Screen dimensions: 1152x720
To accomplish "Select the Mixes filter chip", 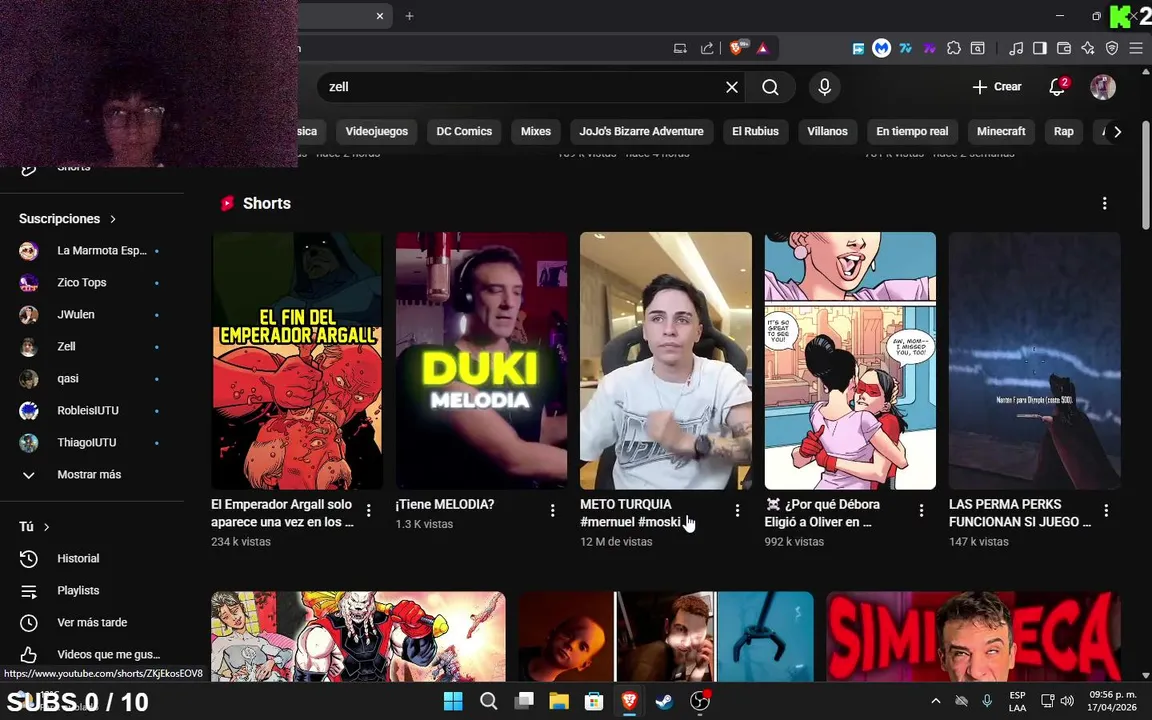I will click(x=536, y=132).
